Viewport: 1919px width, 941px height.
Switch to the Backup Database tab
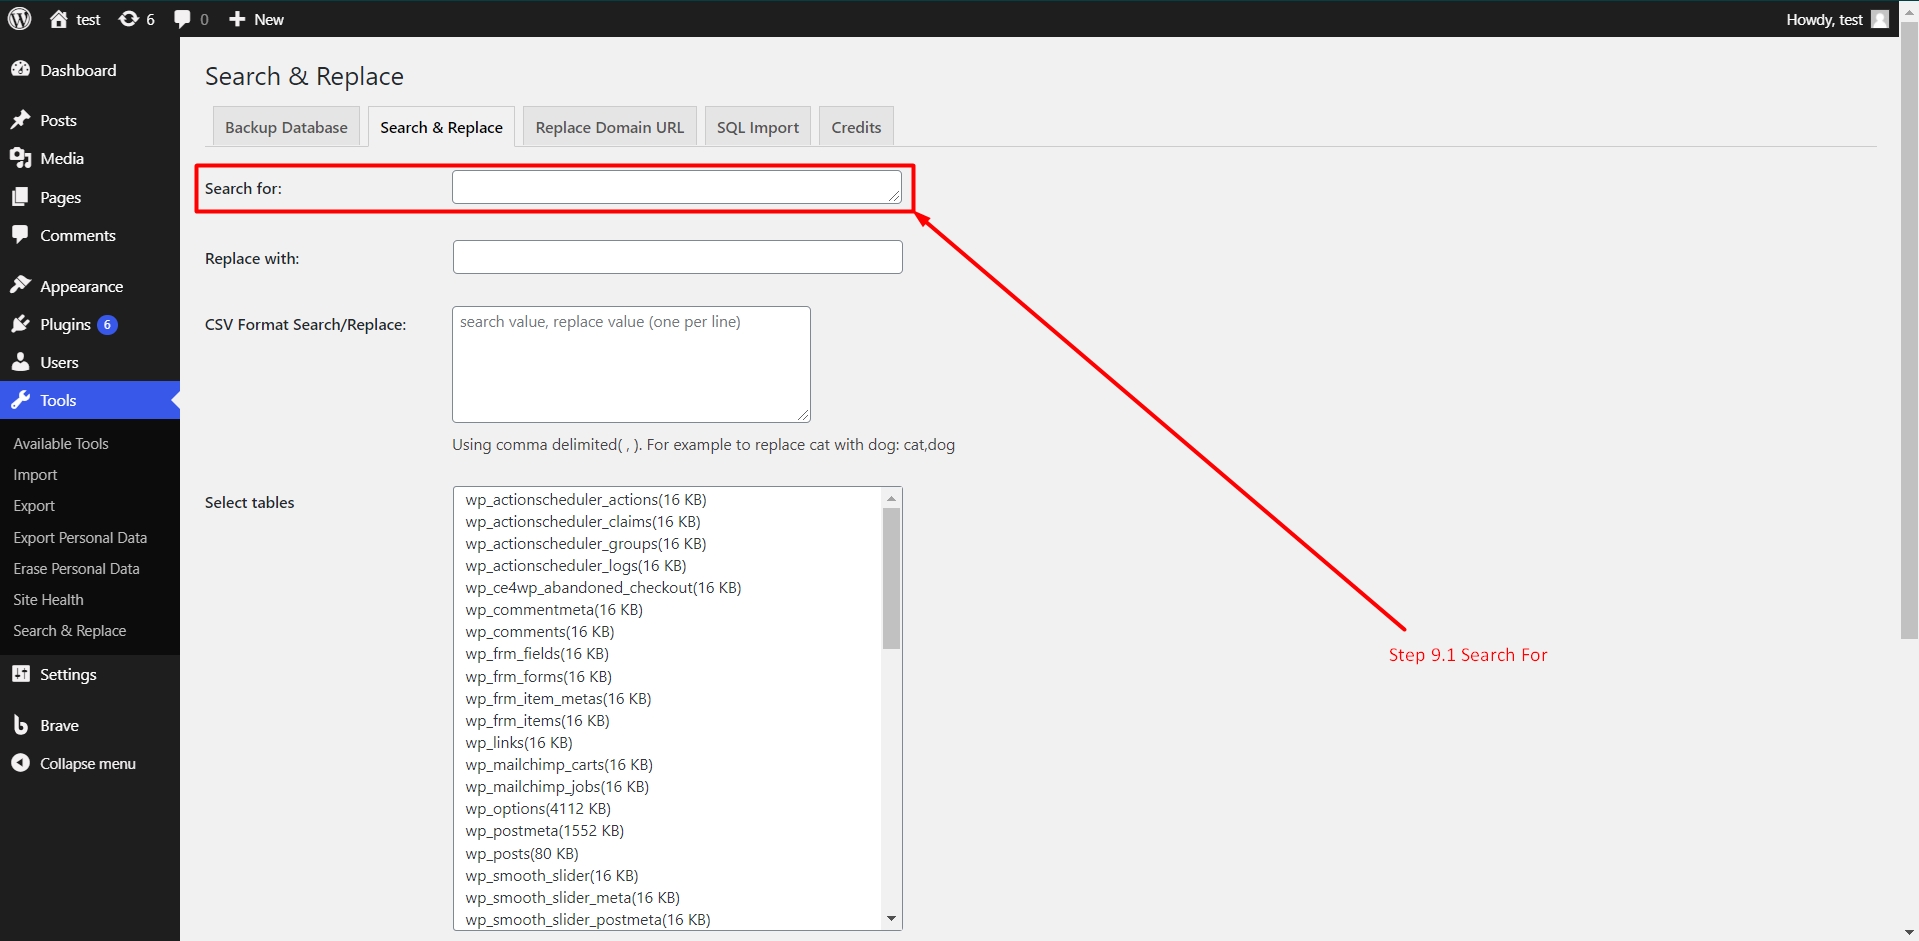point(286,127)
